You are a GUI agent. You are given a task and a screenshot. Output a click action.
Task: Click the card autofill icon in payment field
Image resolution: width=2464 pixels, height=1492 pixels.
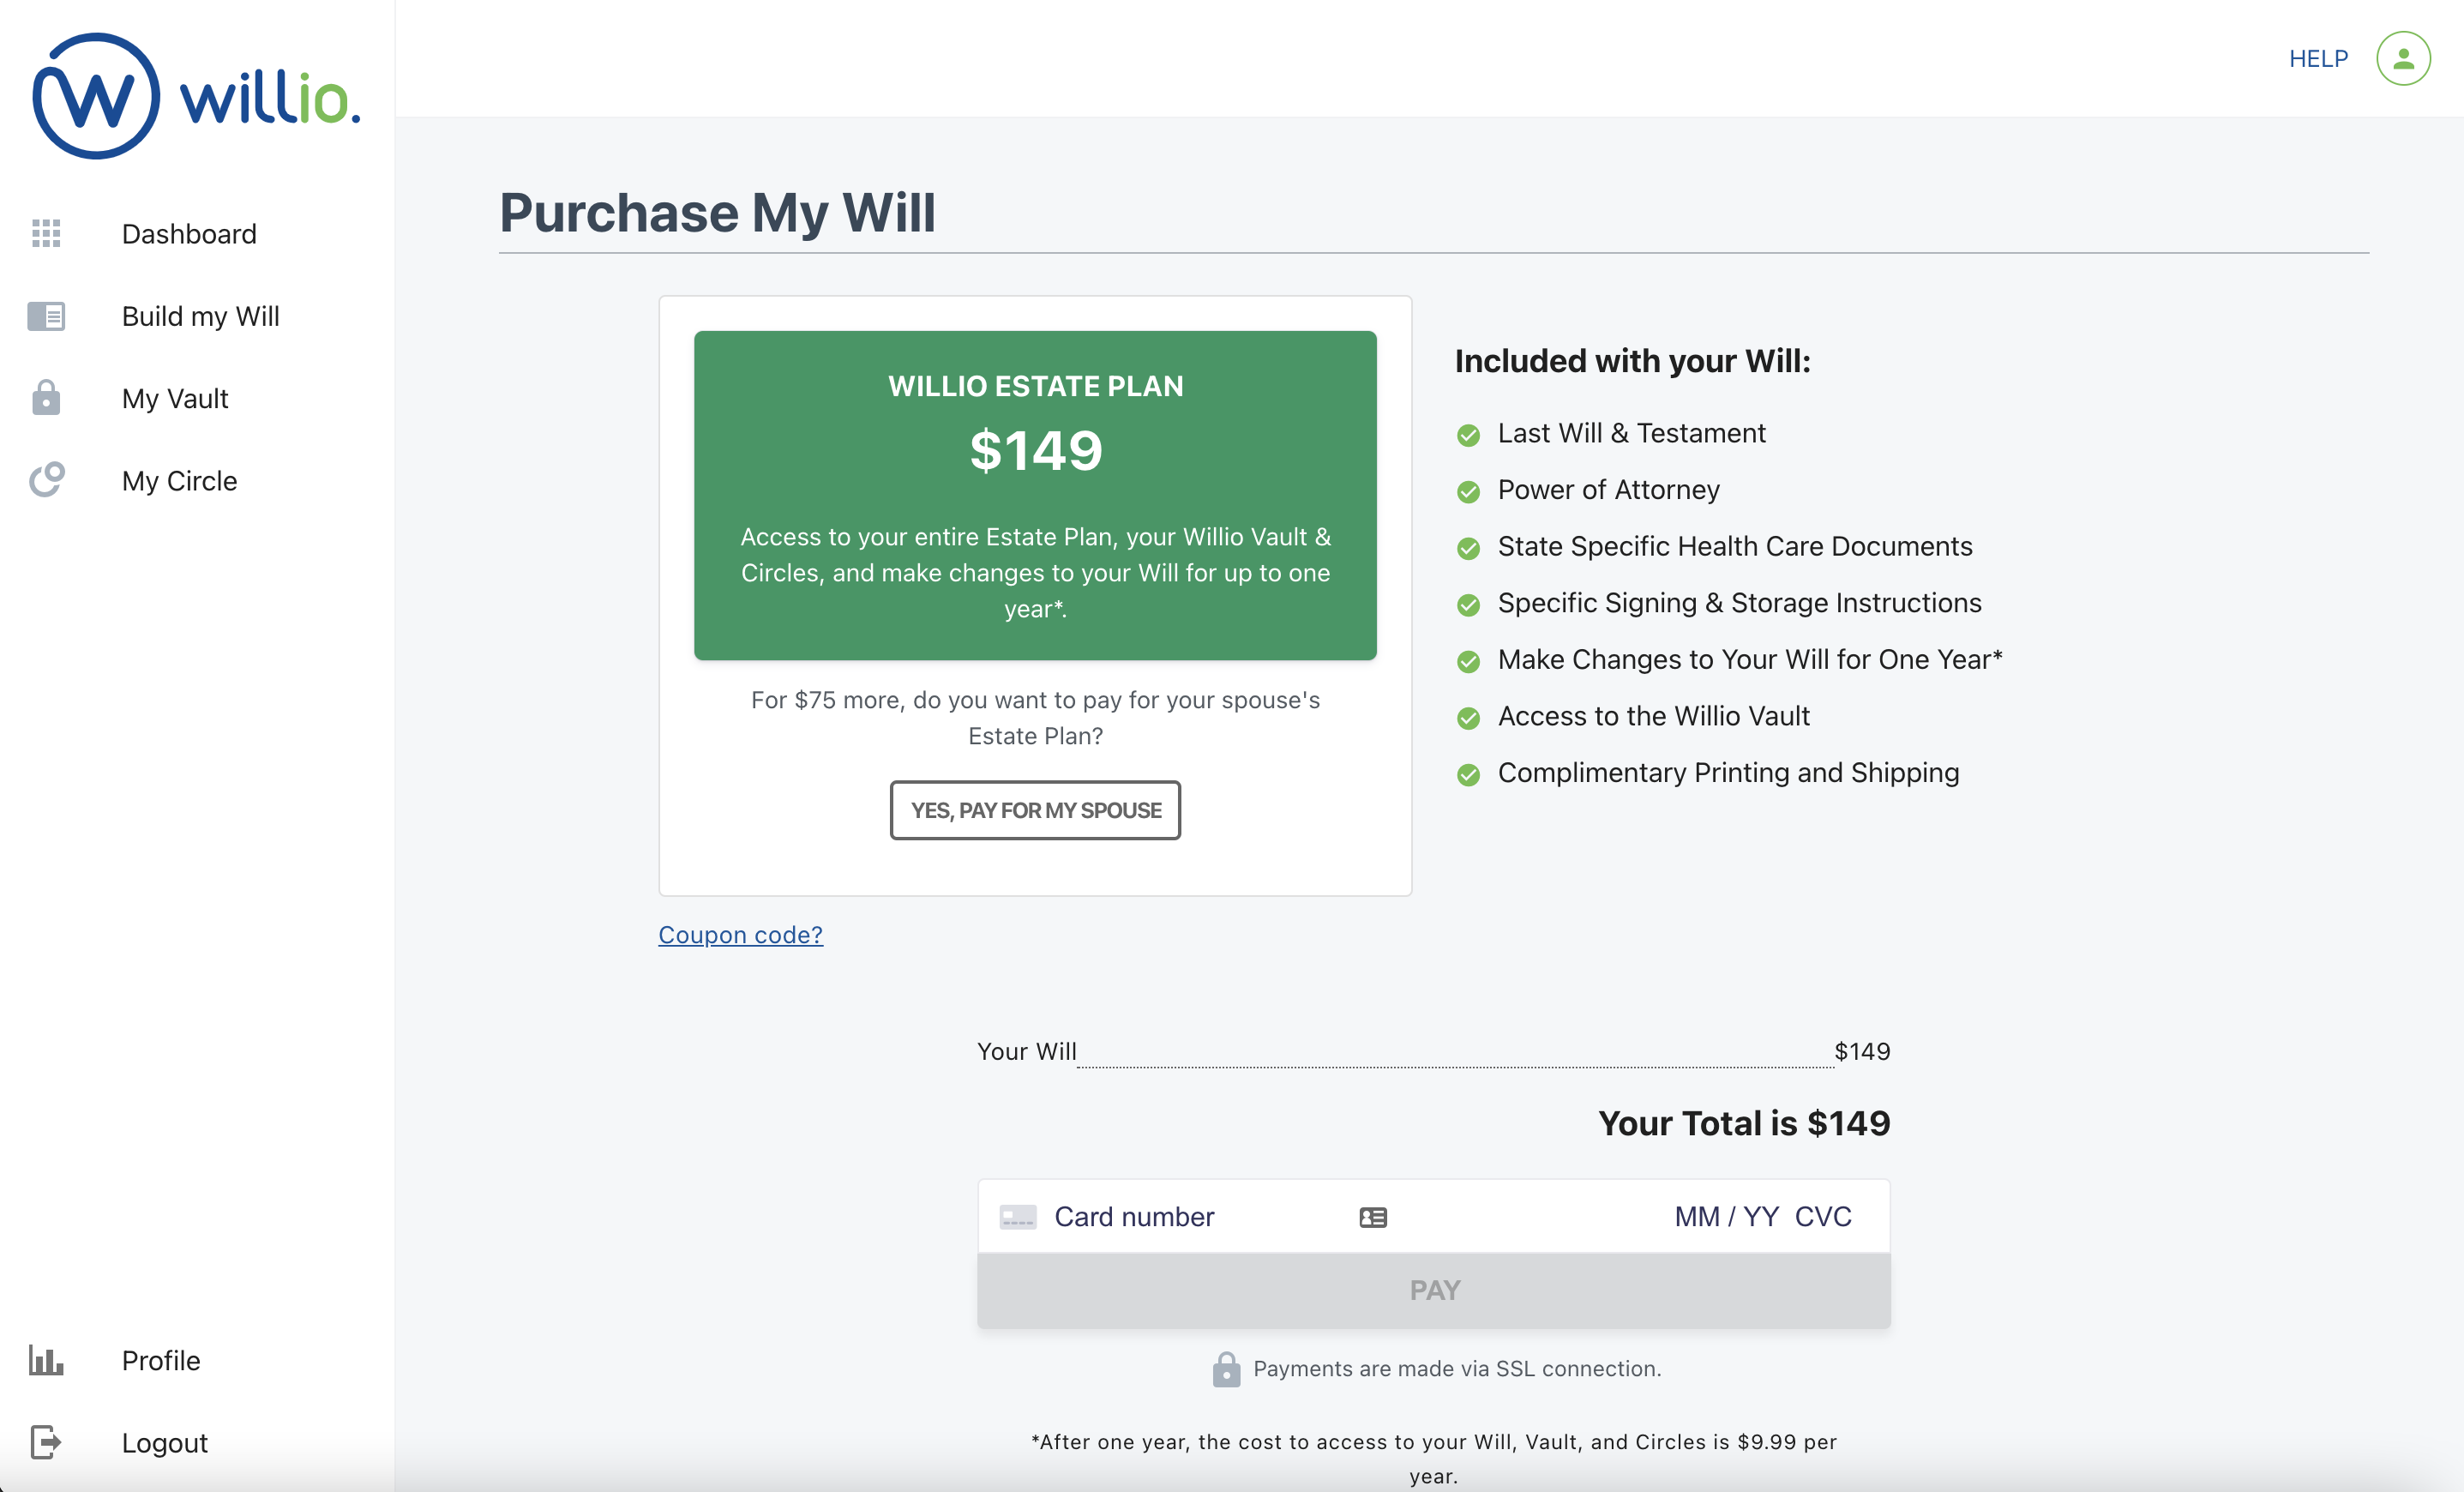(x=1373, y=1217)
